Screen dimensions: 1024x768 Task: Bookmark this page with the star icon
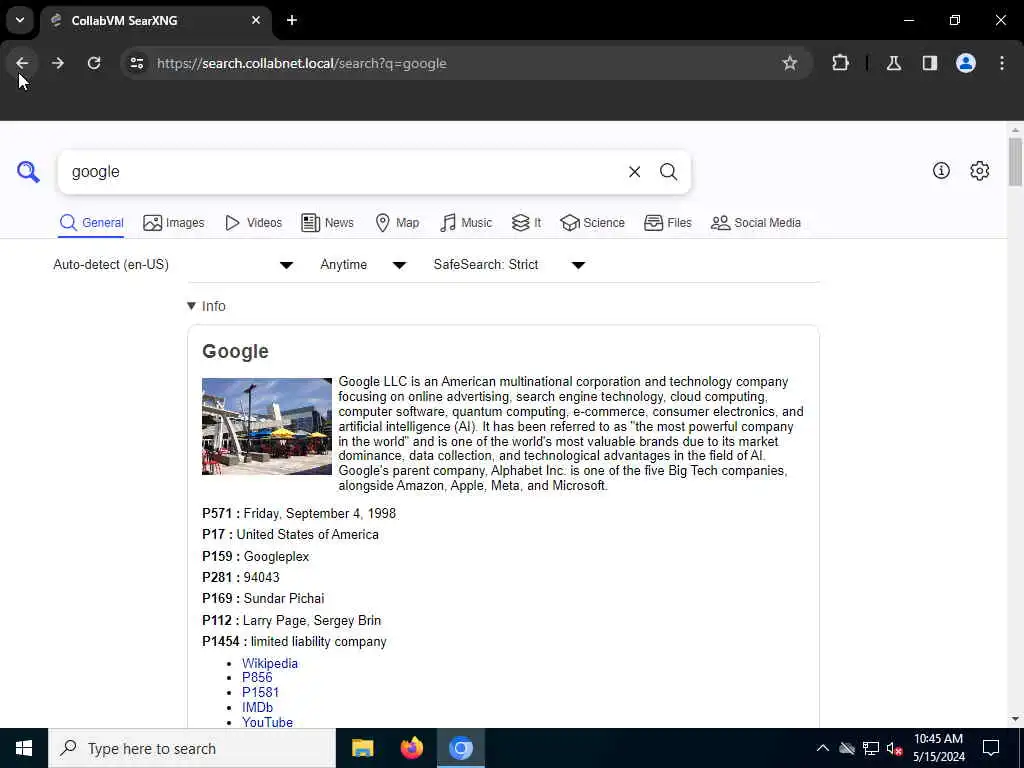790,63
